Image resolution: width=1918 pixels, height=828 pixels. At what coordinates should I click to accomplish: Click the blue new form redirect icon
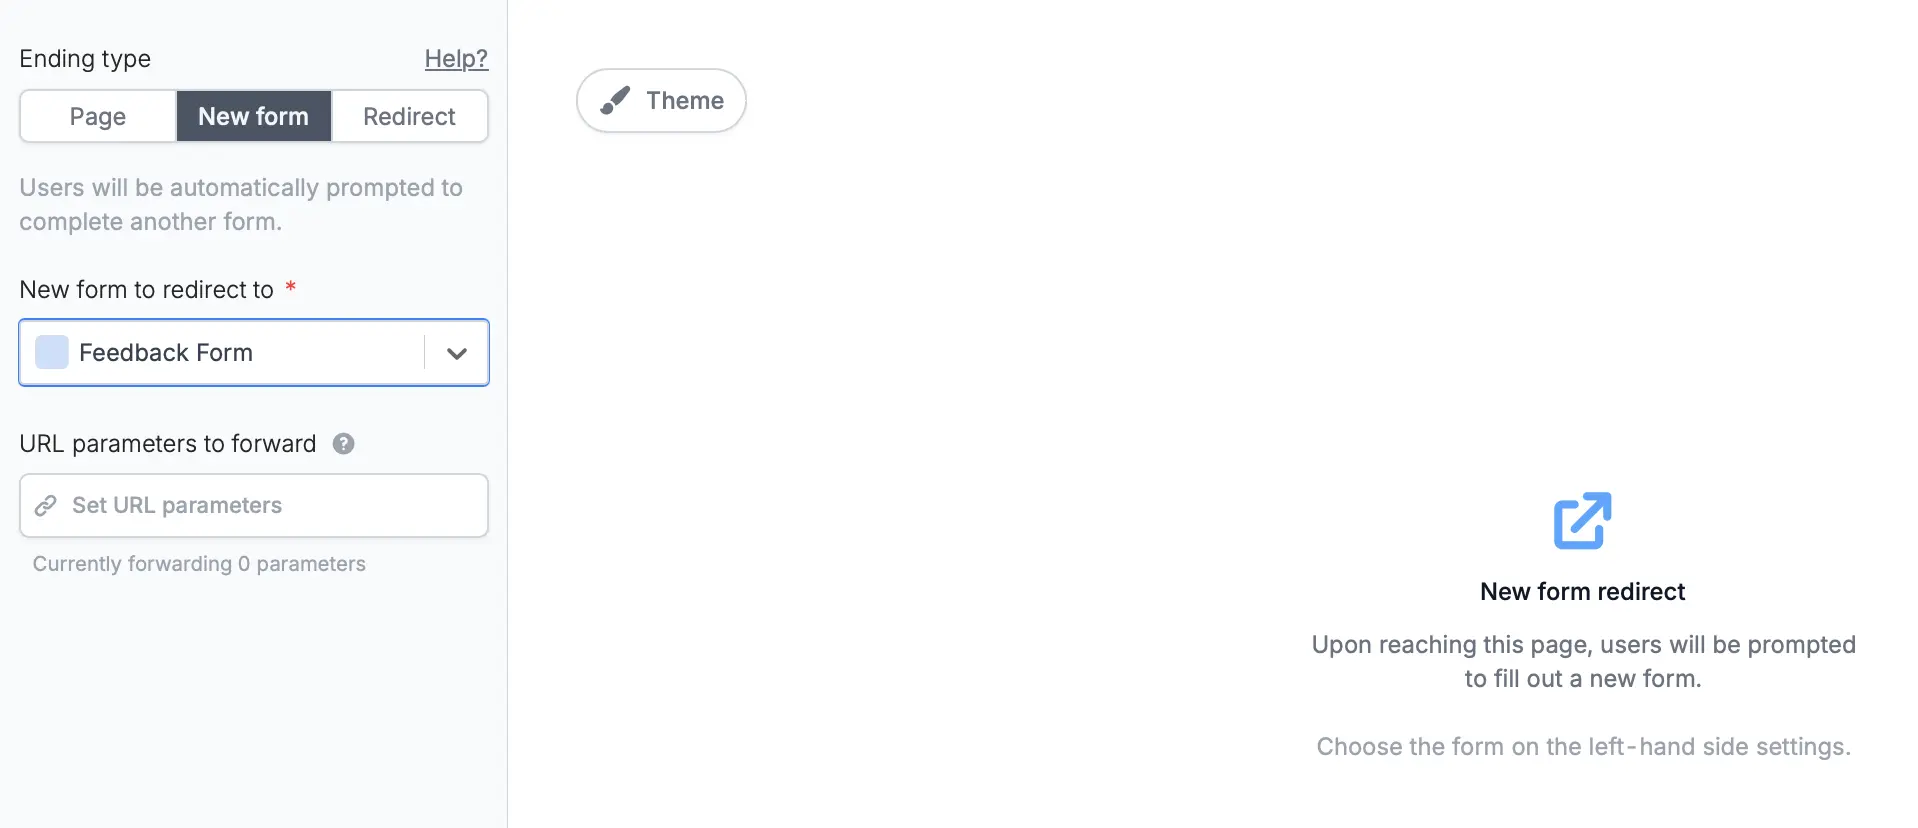pyautogui.click(x=1581, y=520)
